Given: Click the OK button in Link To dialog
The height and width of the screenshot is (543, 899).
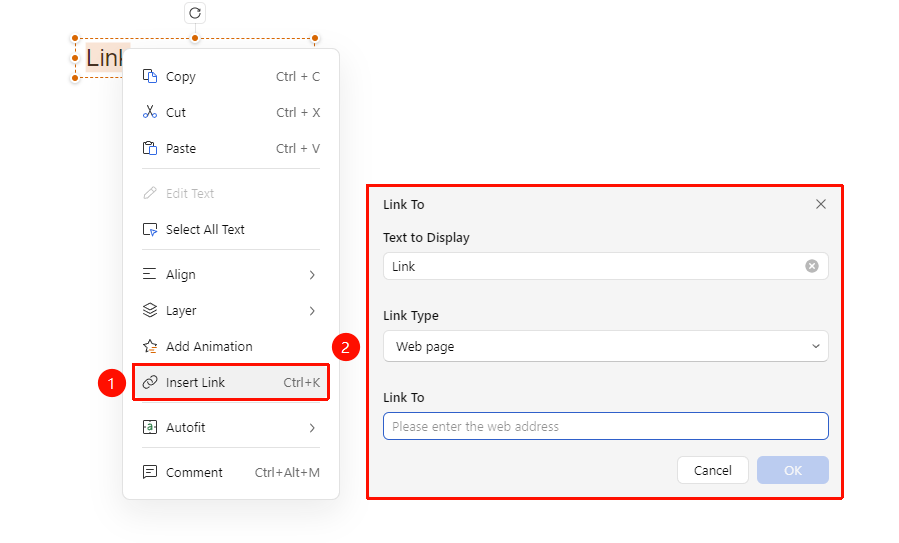Looking at the screenshot, I should coord(792,470).
